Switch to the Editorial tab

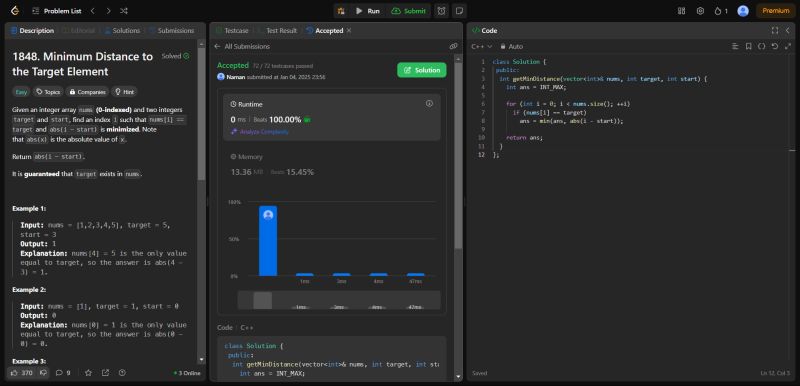(x=79, y=31)
